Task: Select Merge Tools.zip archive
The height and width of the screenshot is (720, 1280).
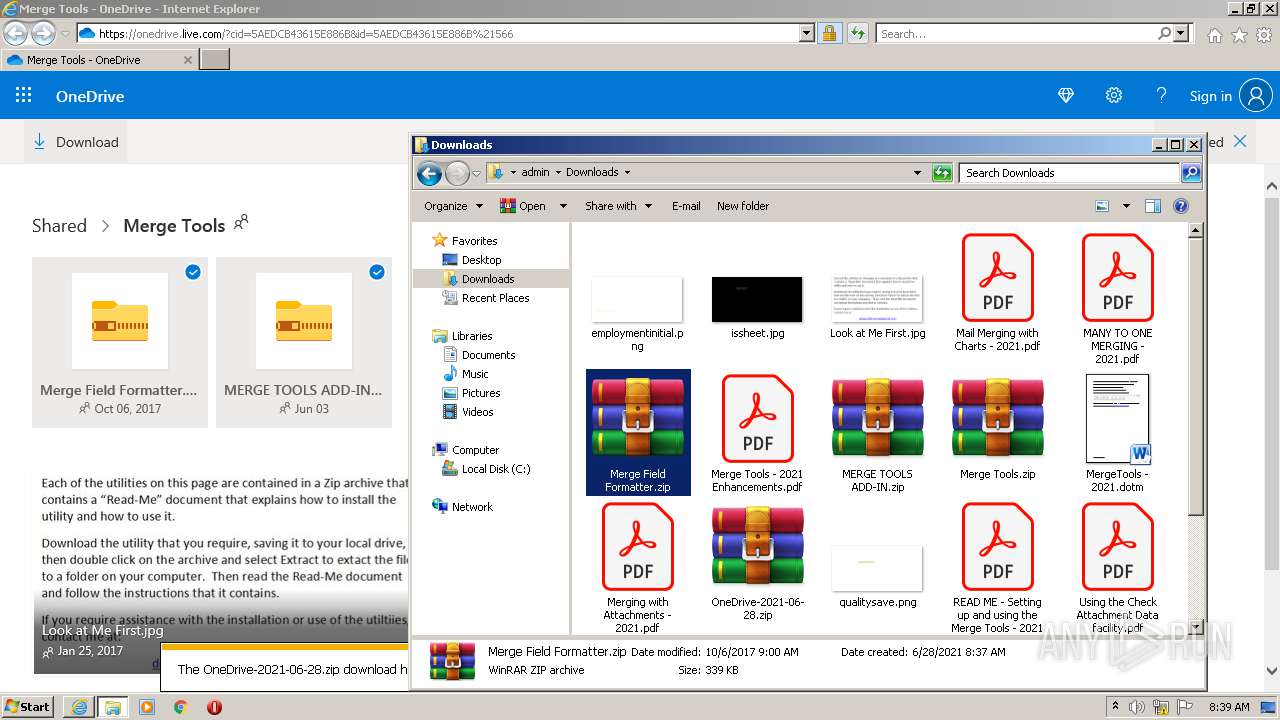Action: tap(997, 427)
